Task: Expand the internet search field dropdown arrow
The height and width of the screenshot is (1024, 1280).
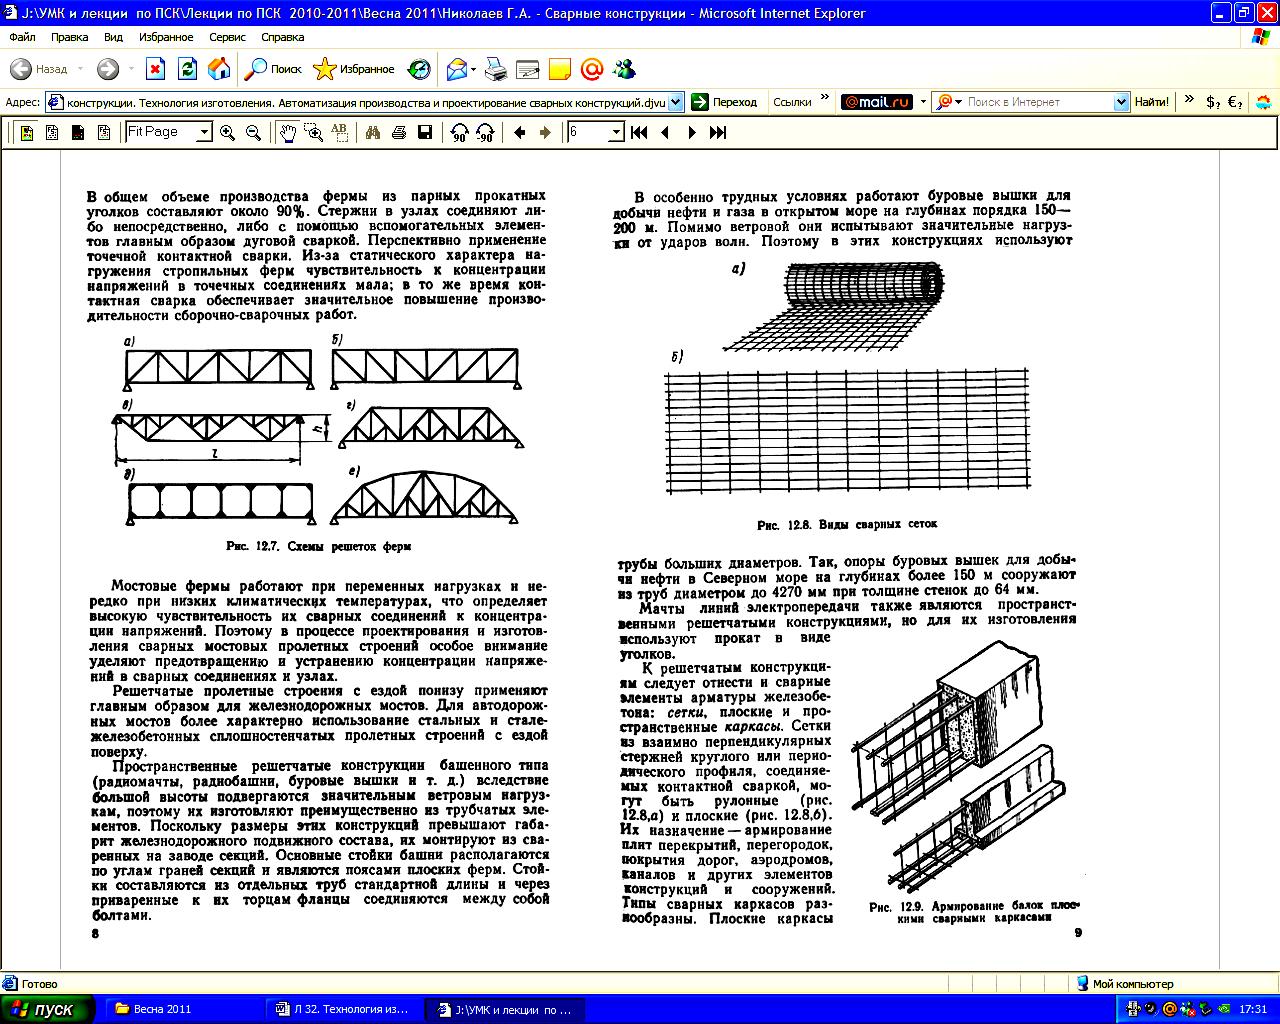Action: point(1121,102)
